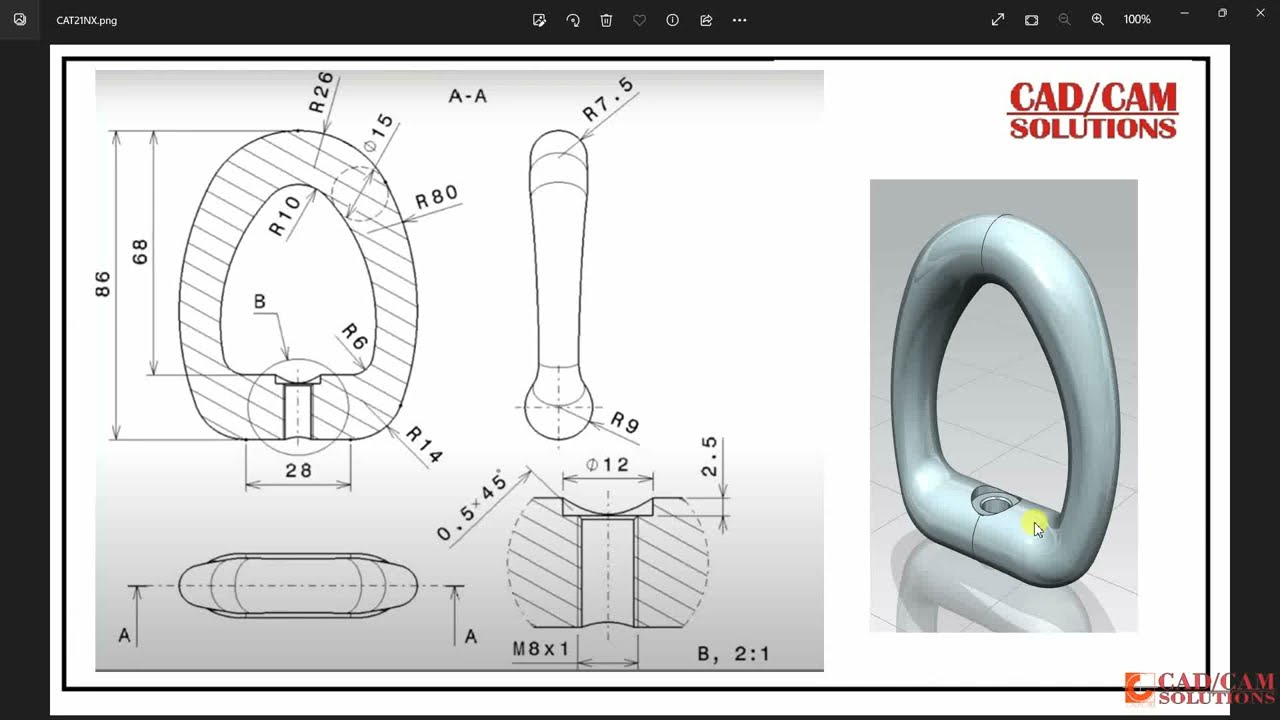Open the Photos app home icon
This screenshot has height=720, width=1280.
[x=19, y=19]
